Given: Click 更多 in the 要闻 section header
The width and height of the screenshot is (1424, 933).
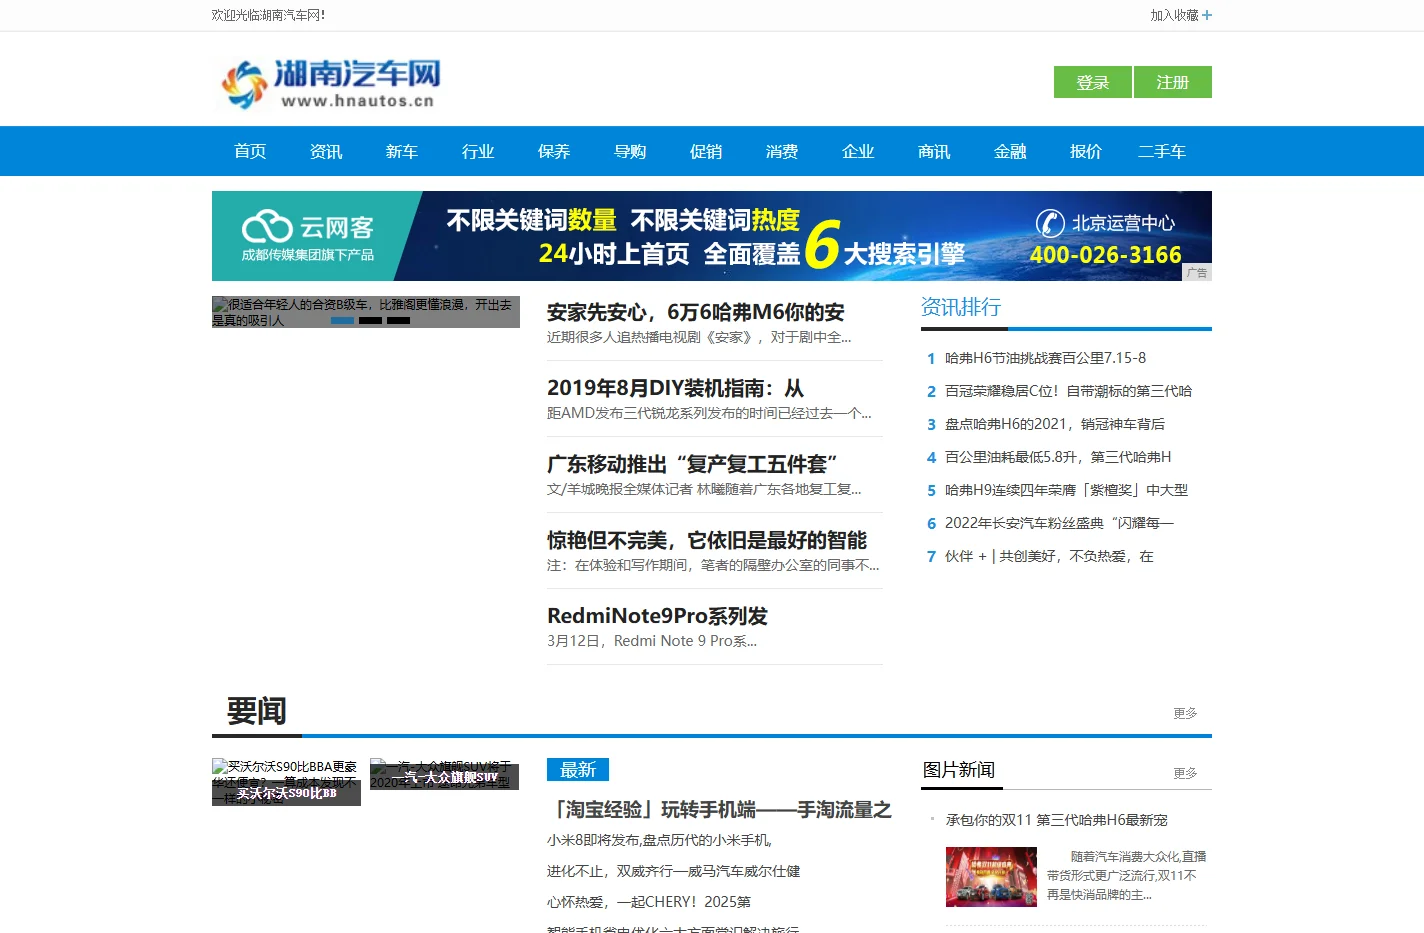Looking at the screenshot, I should click(x=1185, y=713).
